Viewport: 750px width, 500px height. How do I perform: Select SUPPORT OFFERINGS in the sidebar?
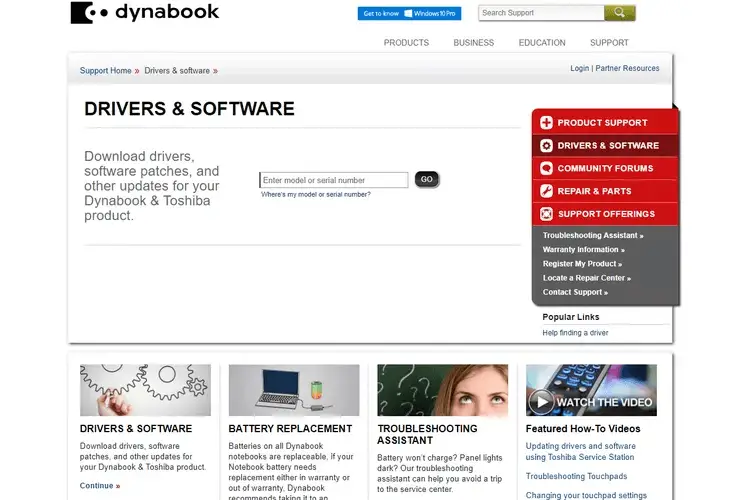[x=605, y=214]
